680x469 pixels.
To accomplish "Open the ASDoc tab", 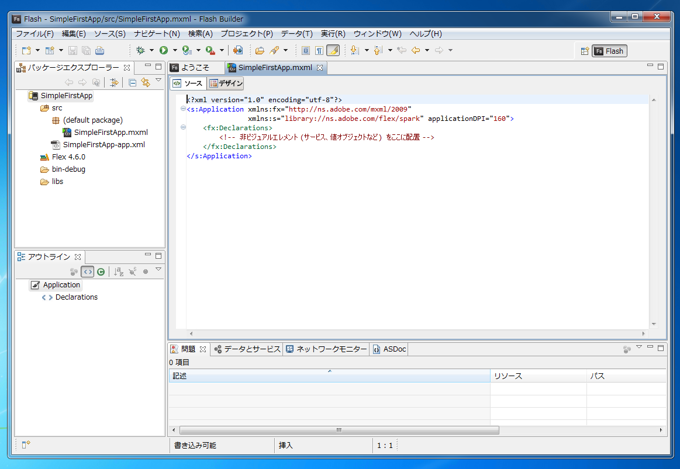I will click(x=389, y=349).
